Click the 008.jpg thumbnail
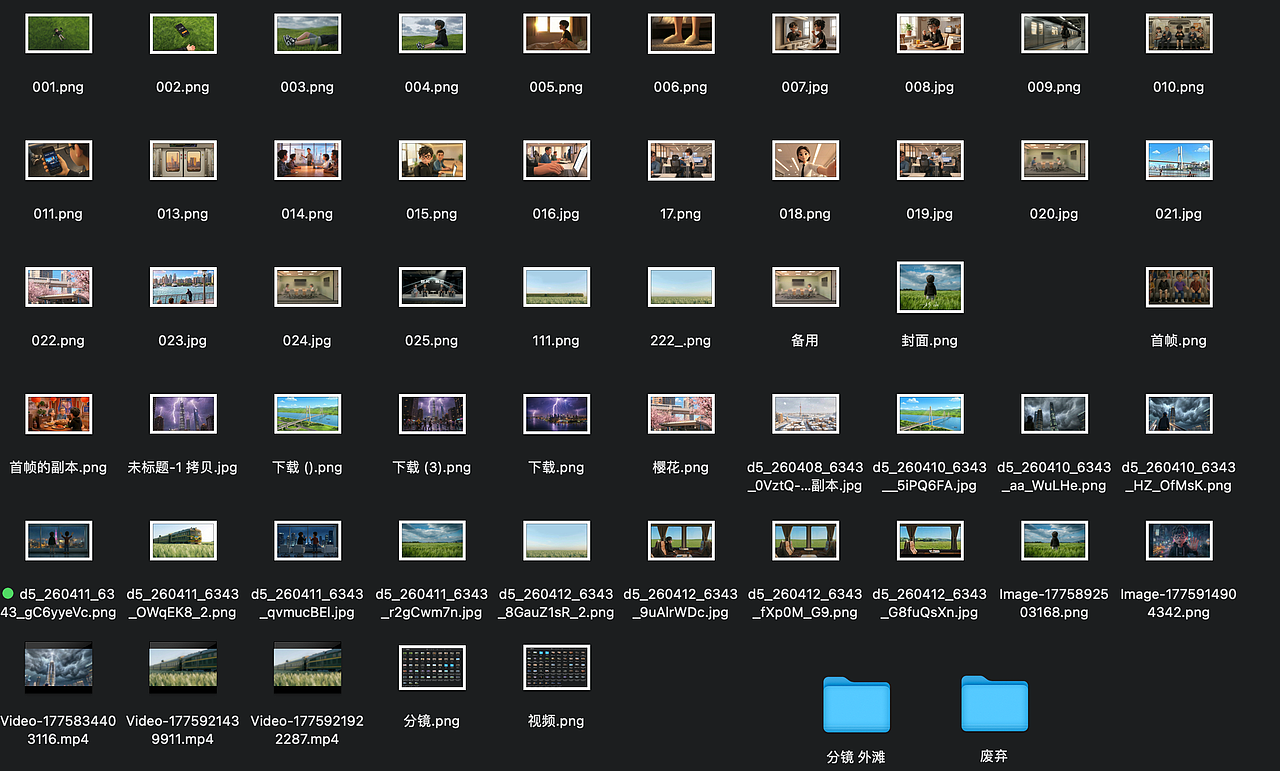Screen dimensions: 1280x771 tap(930, 33)
